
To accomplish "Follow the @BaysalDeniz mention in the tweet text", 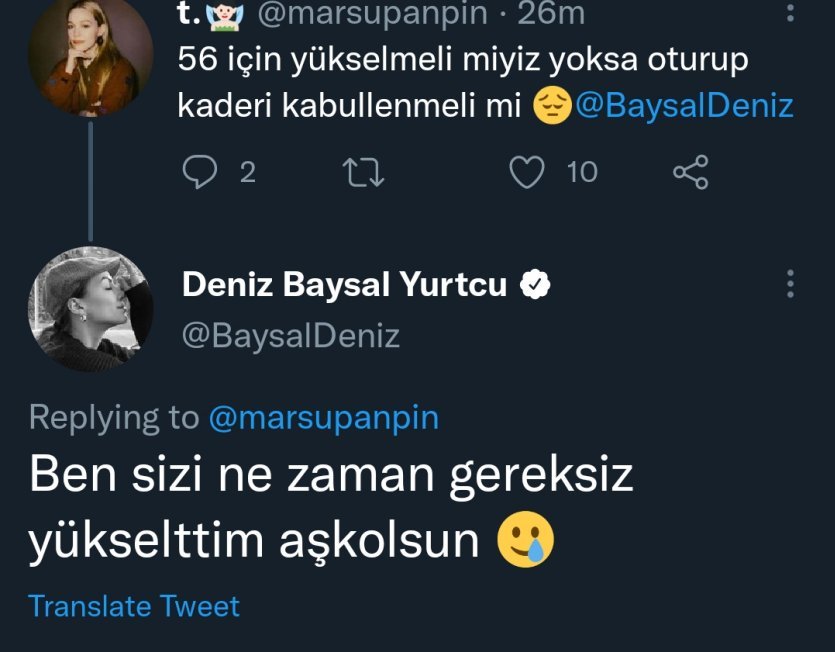I will [x=685, y=107].
